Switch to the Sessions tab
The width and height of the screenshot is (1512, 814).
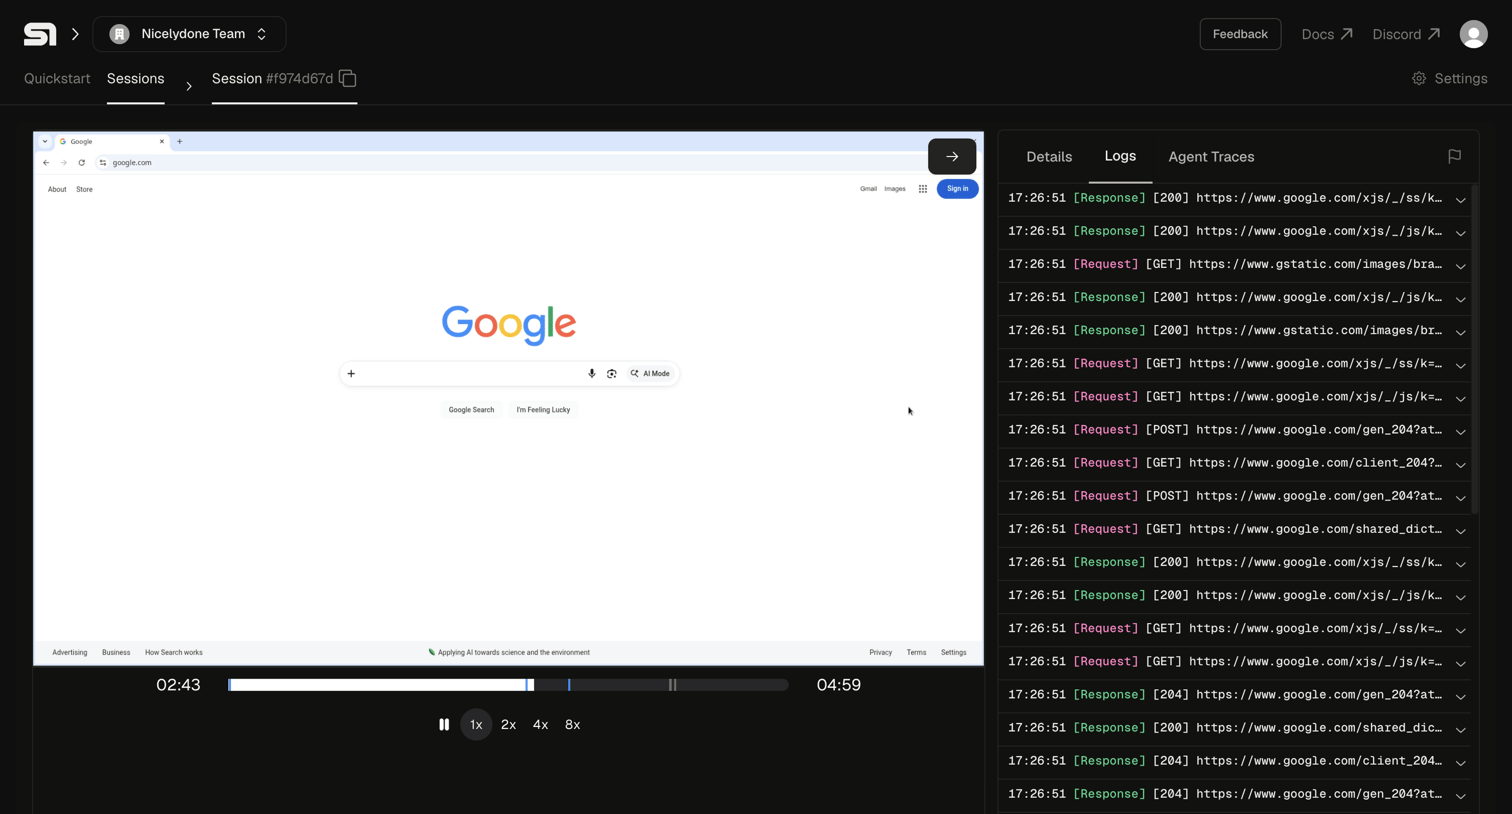pos(136,79)
